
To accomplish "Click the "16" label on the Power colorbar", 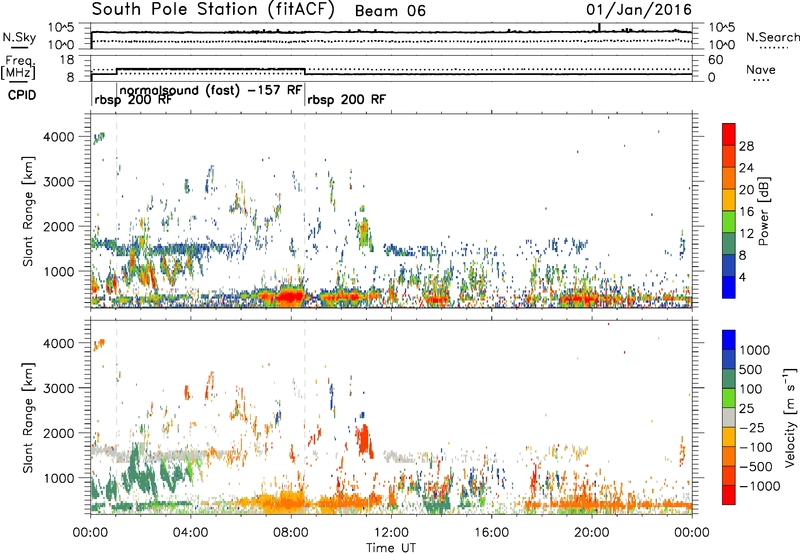I will point(746,212).
